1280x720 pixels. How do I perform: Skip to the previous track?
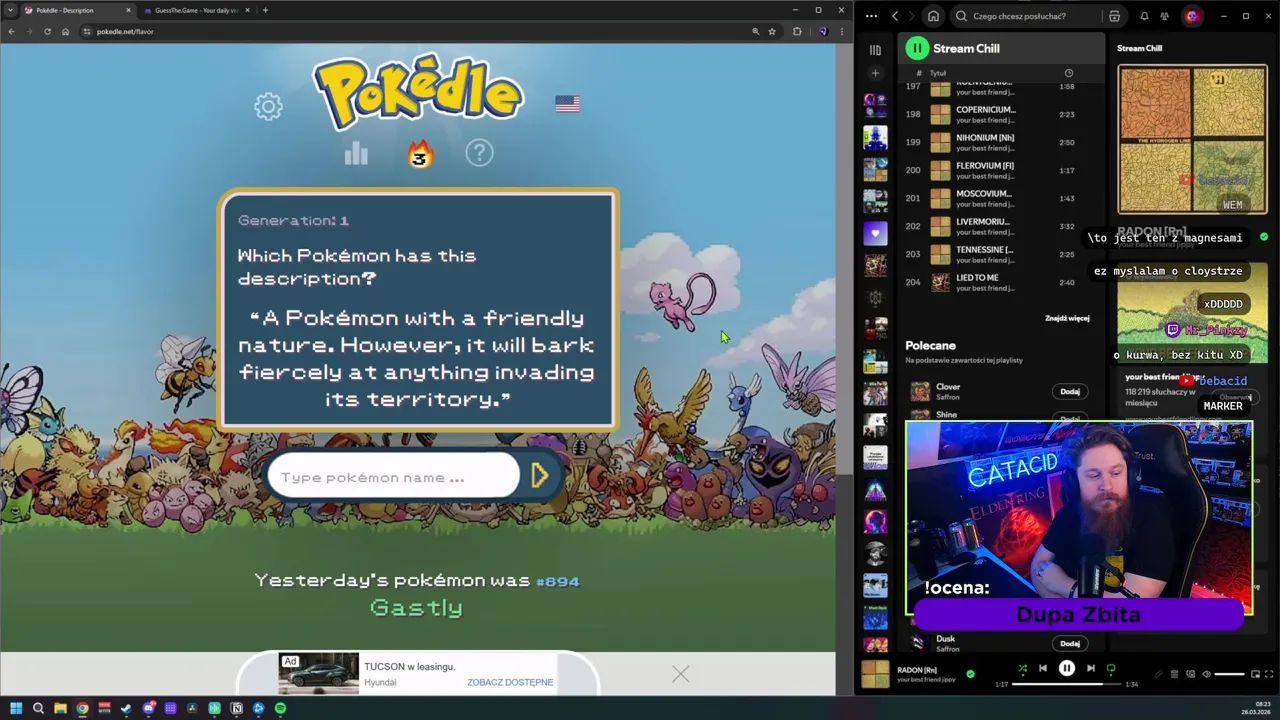pyautogui.click(x=1043, y=668)
